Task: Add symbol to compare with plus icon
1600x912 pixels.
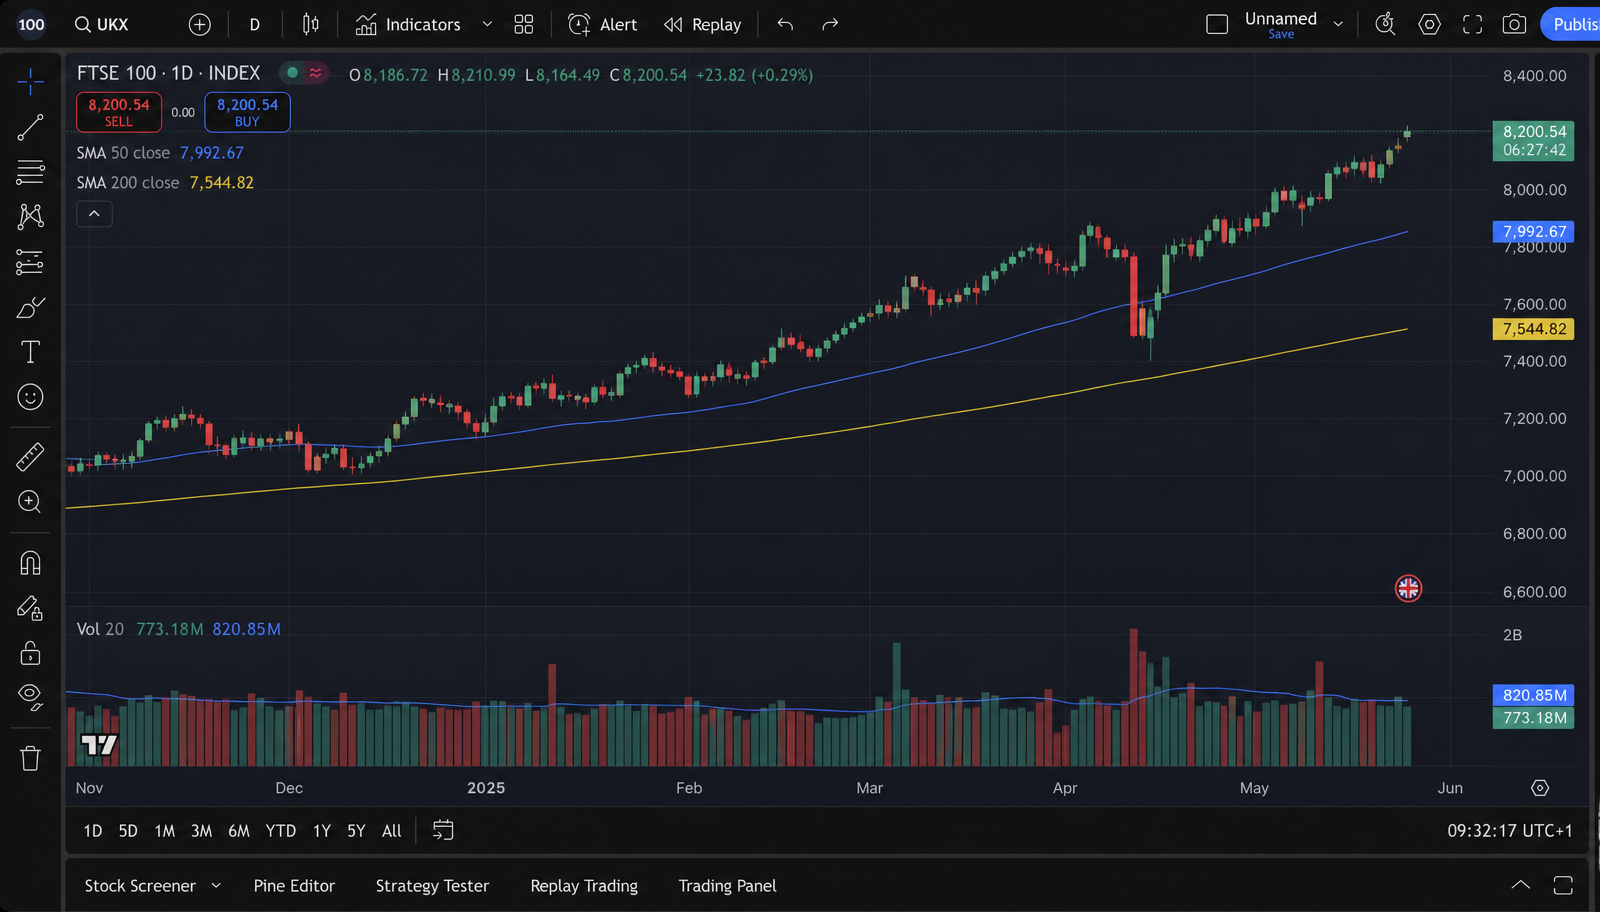Action: (200, 24)
